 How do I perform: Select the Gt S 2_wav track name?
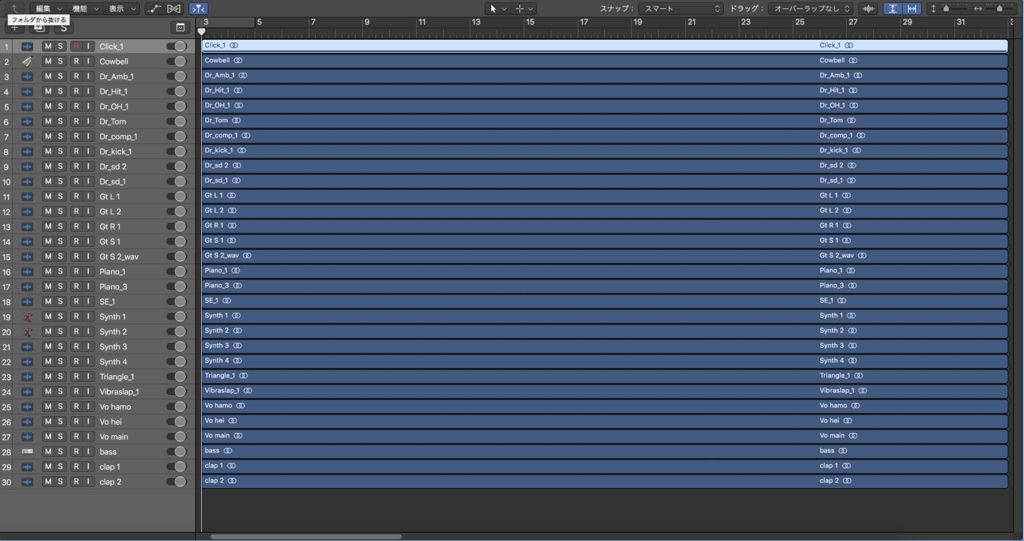(x=119, y=257)
